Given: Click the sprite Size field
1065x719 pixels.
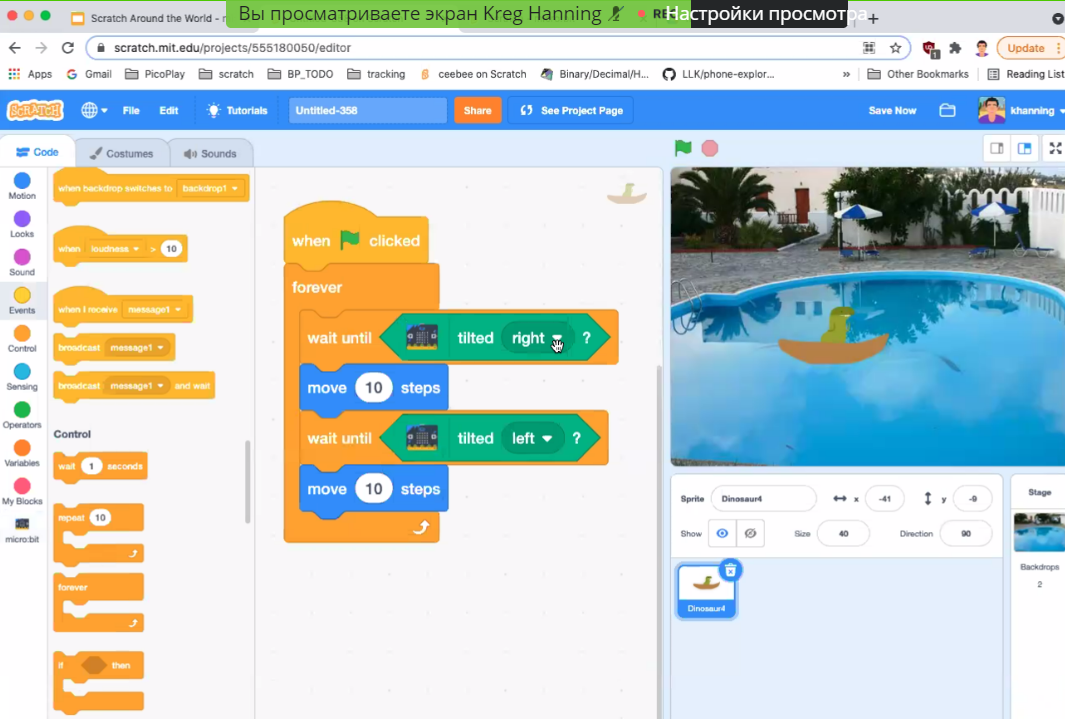Looking at the screenshot, I should click(x=844, y=534).
